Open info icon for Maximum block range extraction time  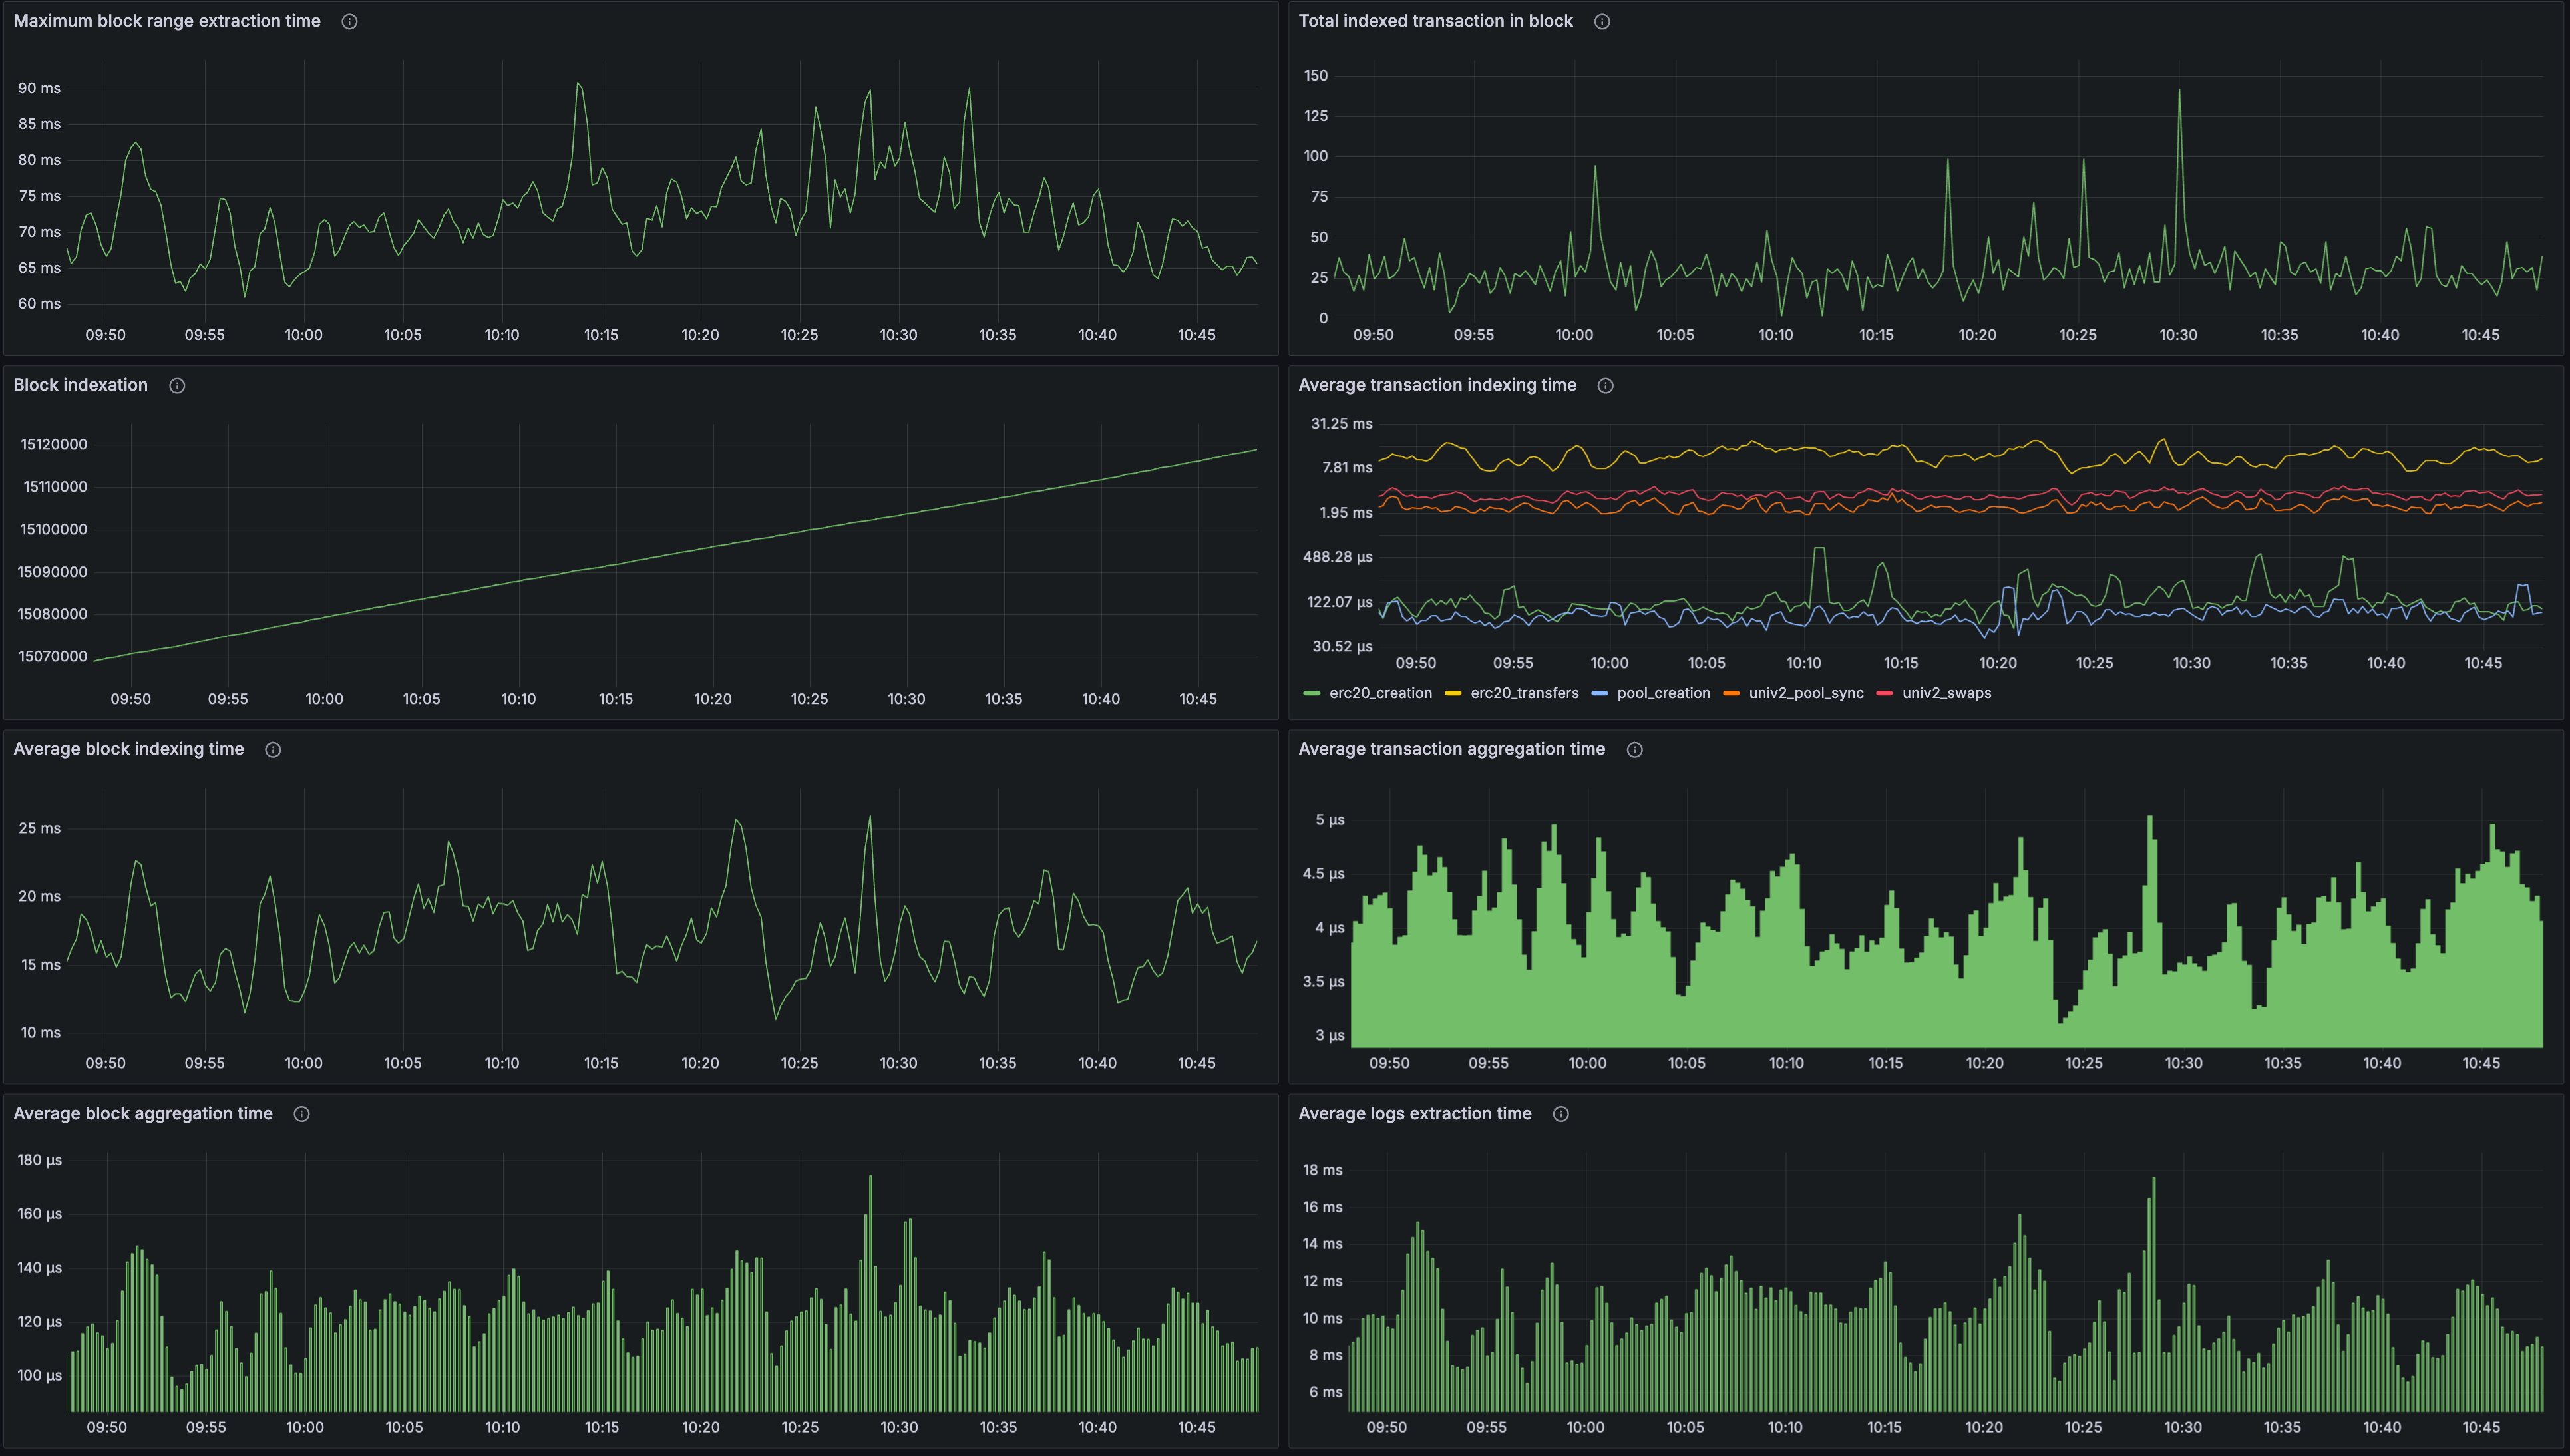349,21
